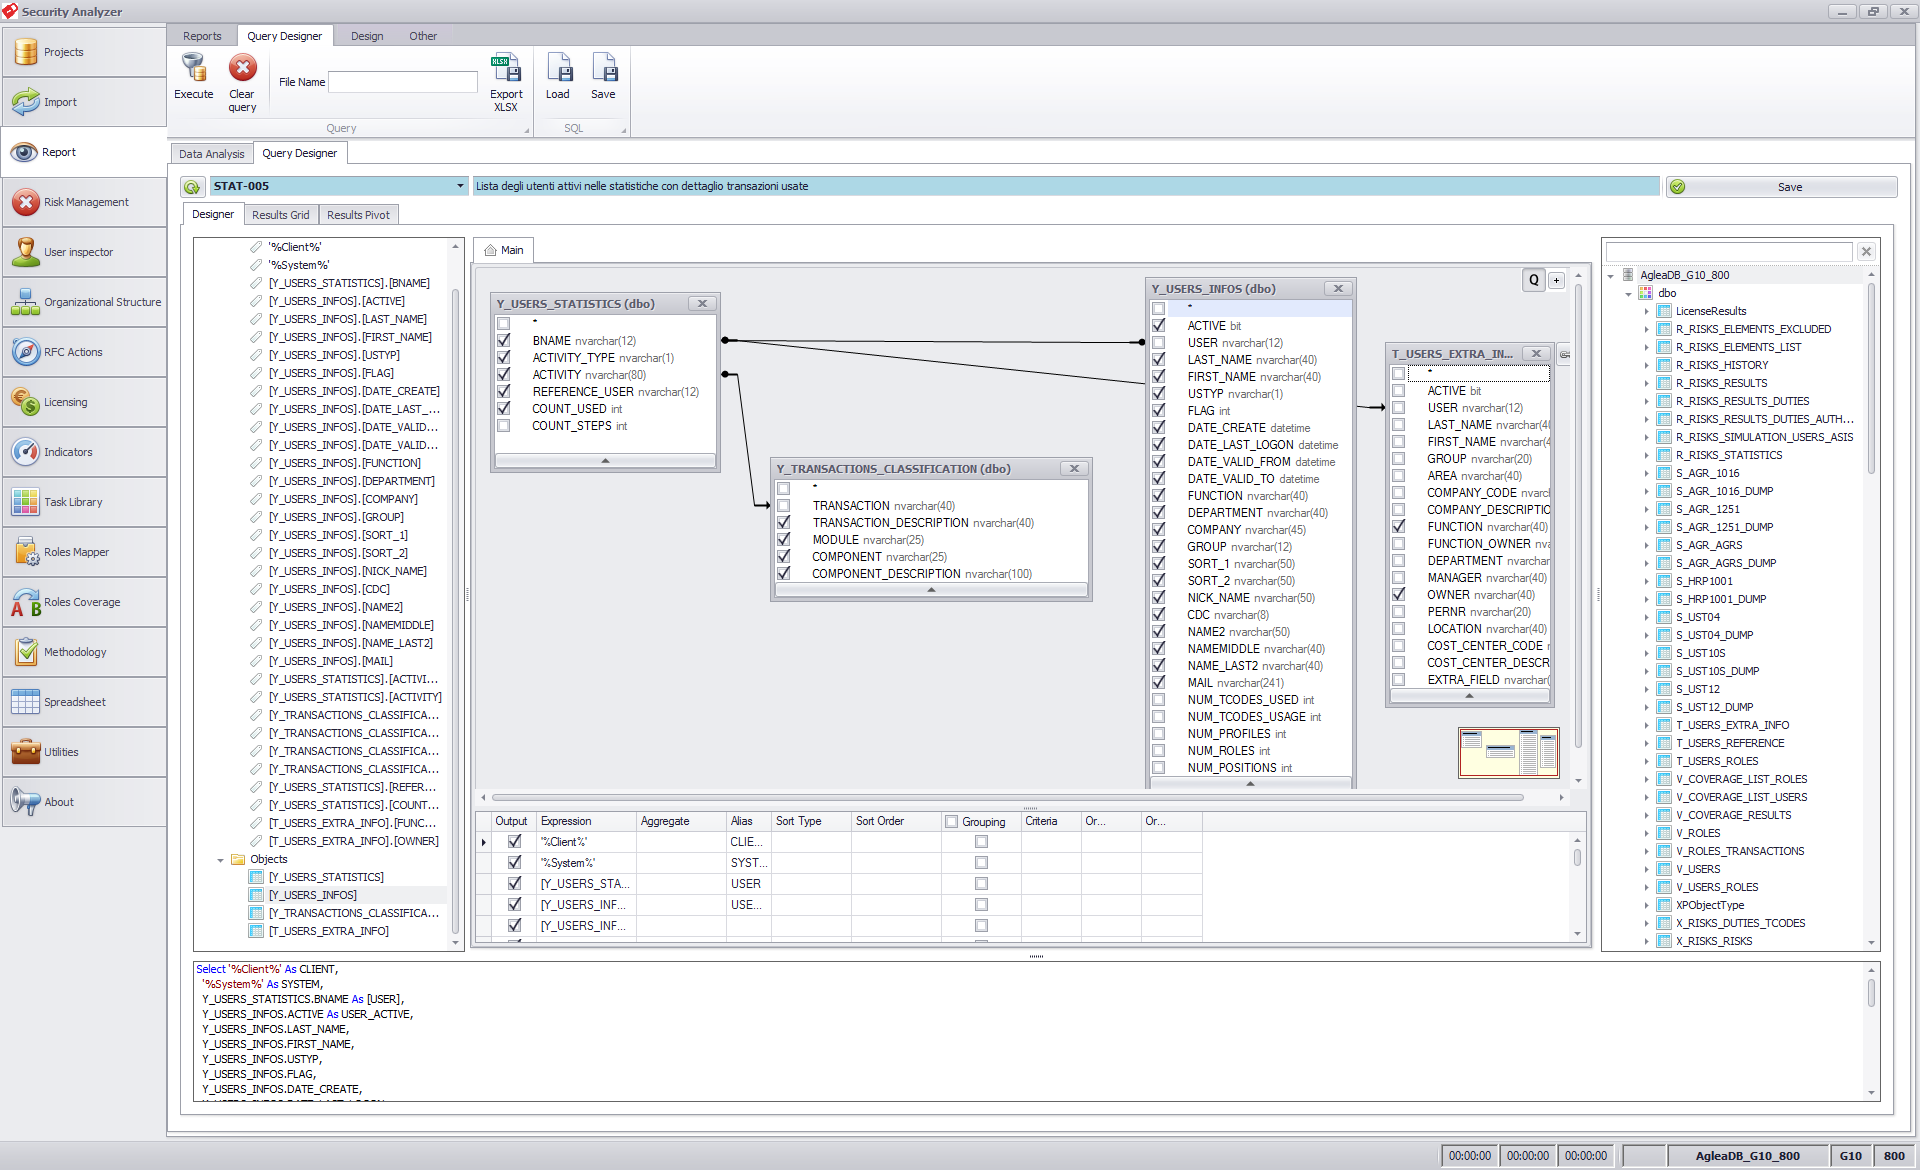The width and height of the screenshot is (1920, 1170).
Task: Click the green refresh icon beside STAT-005
Action: coord(192,187)
